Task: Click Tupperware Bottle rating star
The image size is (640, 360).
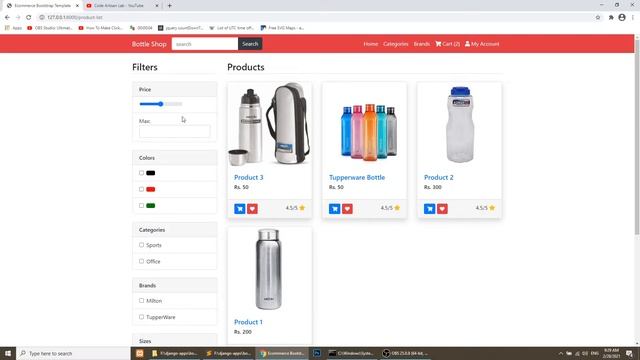Action: 397,208
